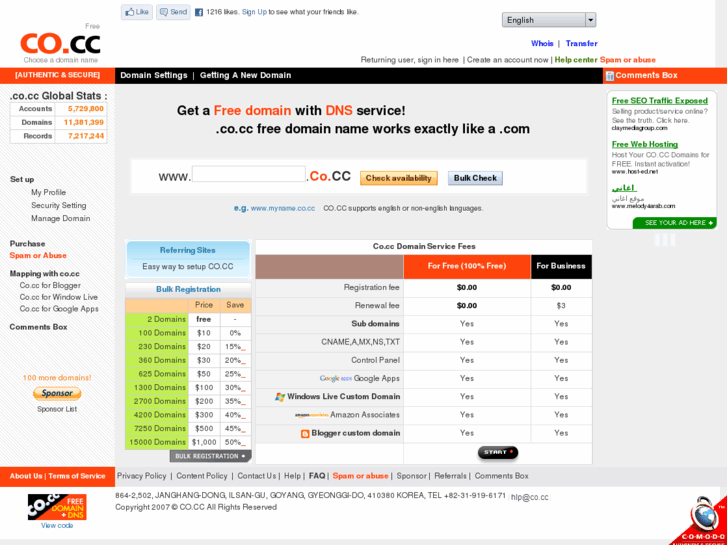Click the 15000 Domains row
Viewport: 727px width, 545px height.
click(x=188, y=442)
